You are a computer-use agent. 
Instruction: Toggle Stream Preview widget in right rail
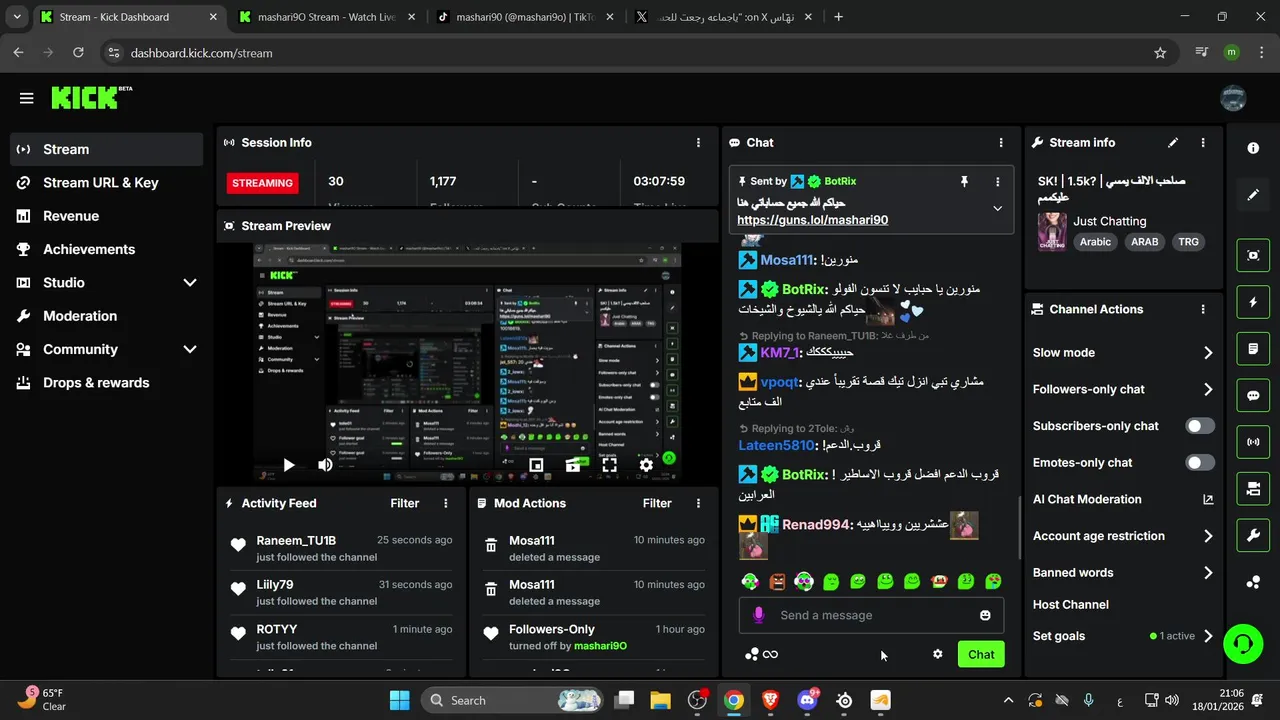tap(1253, 255)
